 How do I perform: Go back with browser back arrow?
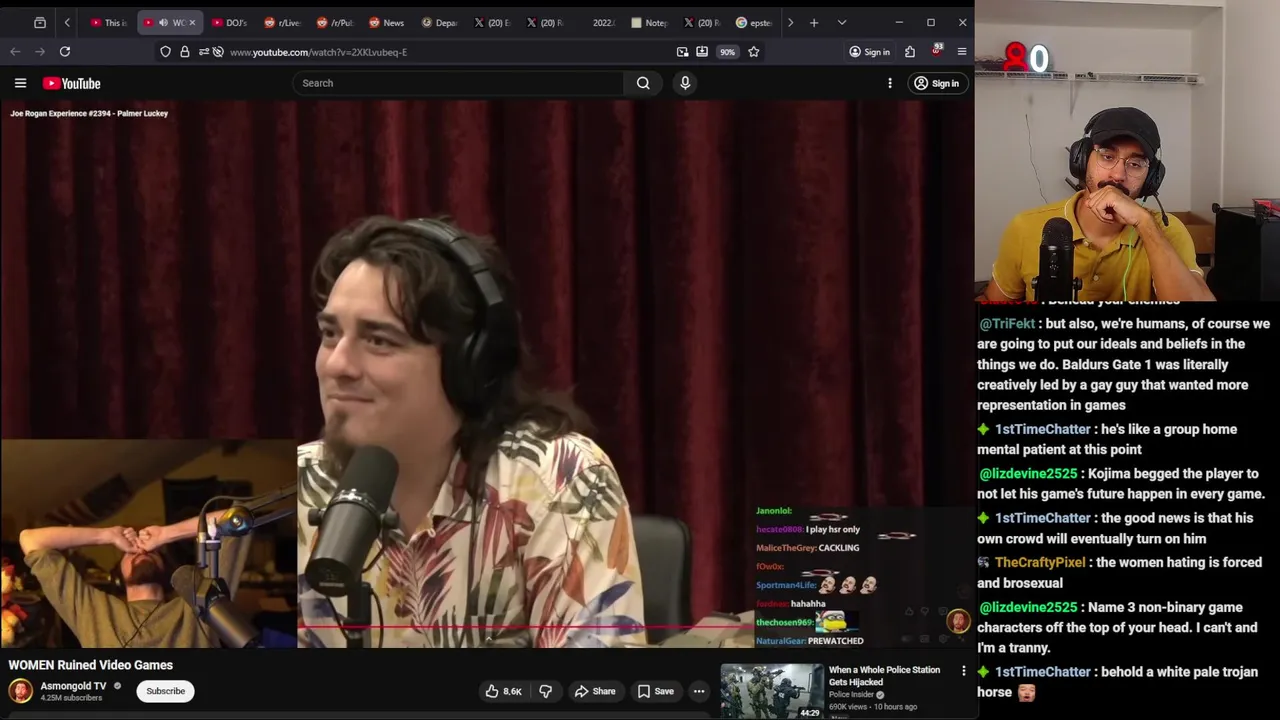15,52
